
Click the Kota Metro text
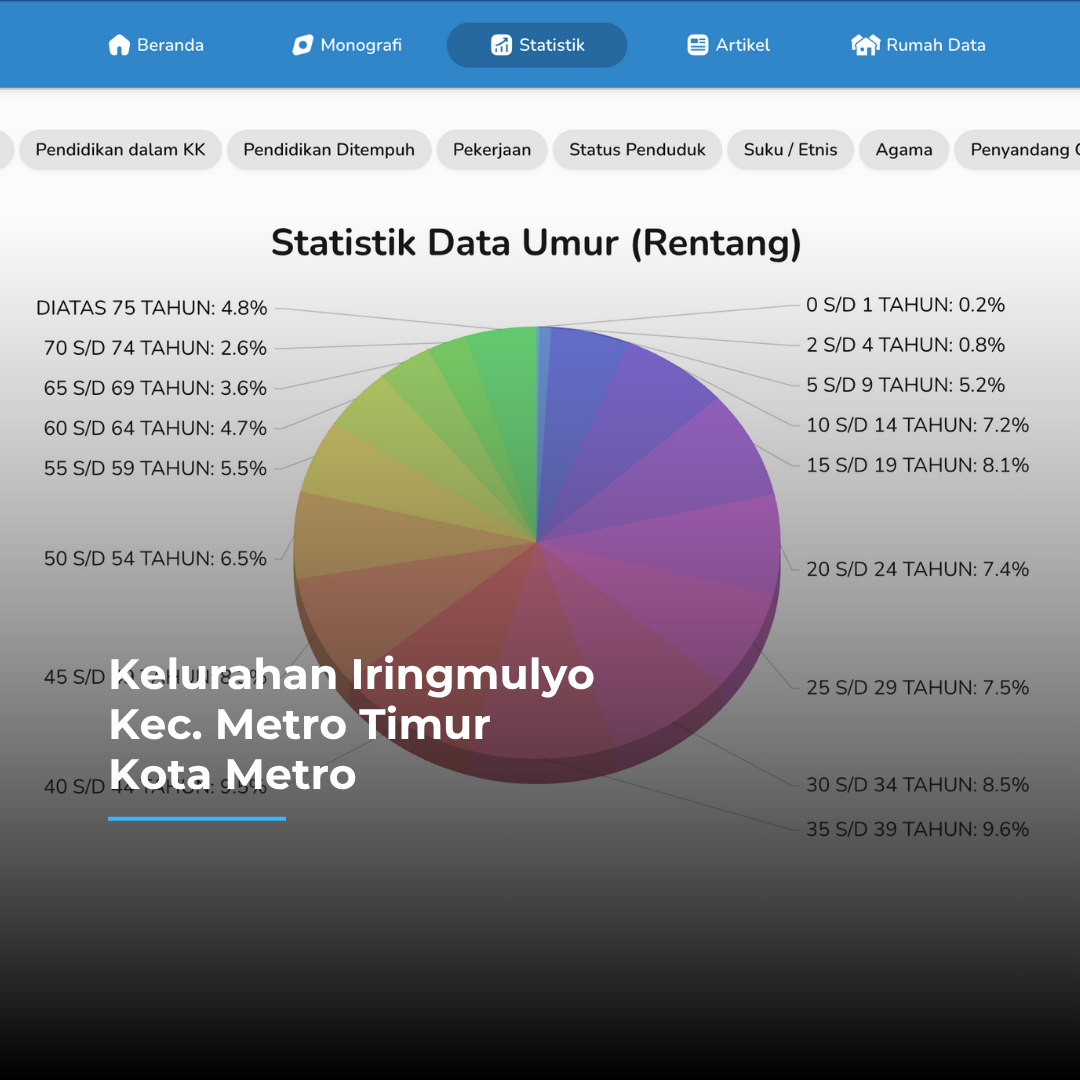(232, 774)
